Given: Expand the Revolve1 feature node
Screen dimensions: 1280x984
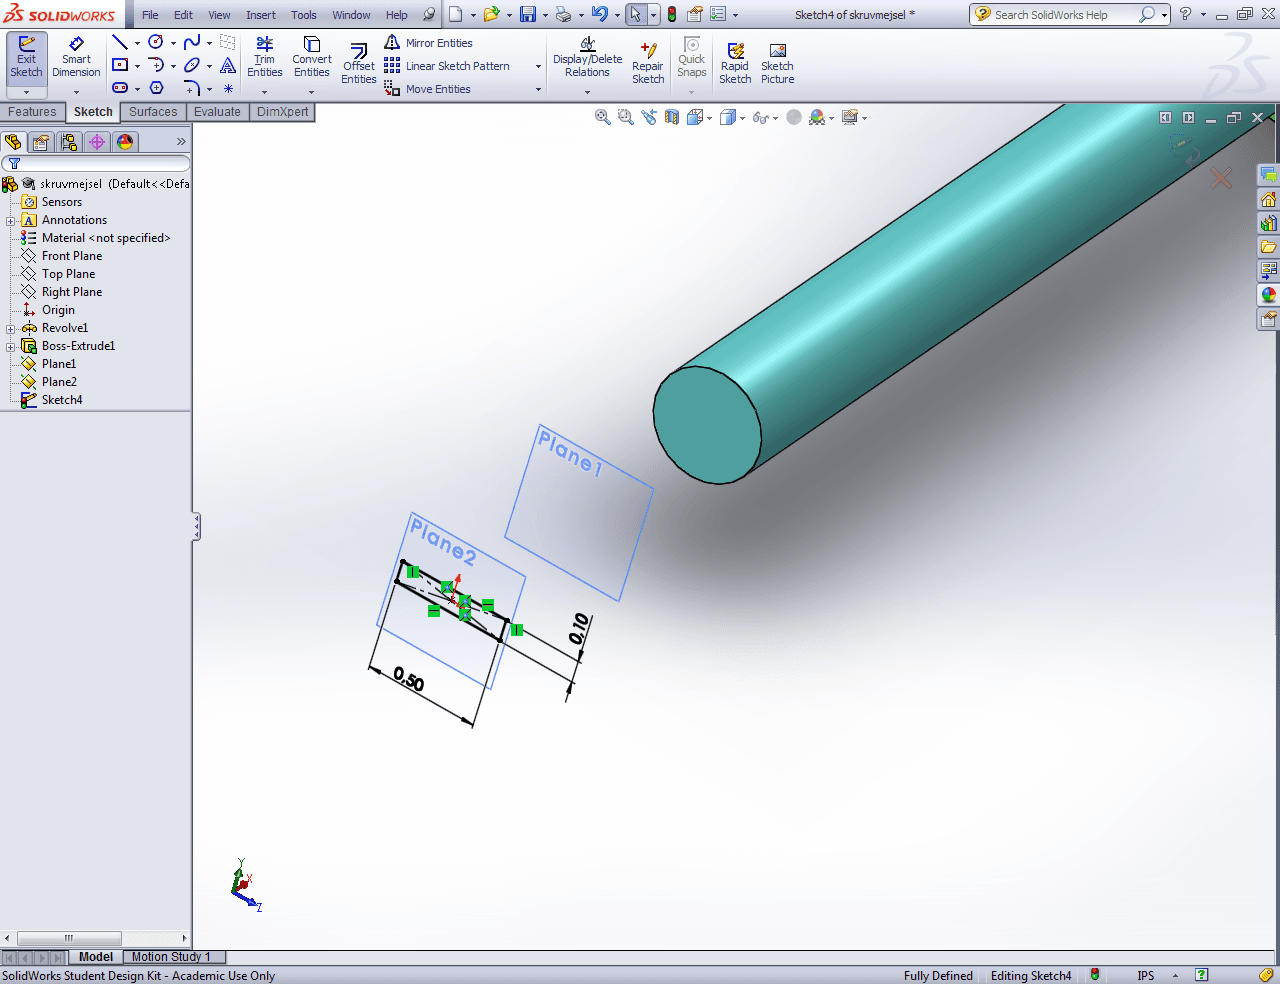Looking at the screenshot, I should pyautogui.click(x=10, y=328).
